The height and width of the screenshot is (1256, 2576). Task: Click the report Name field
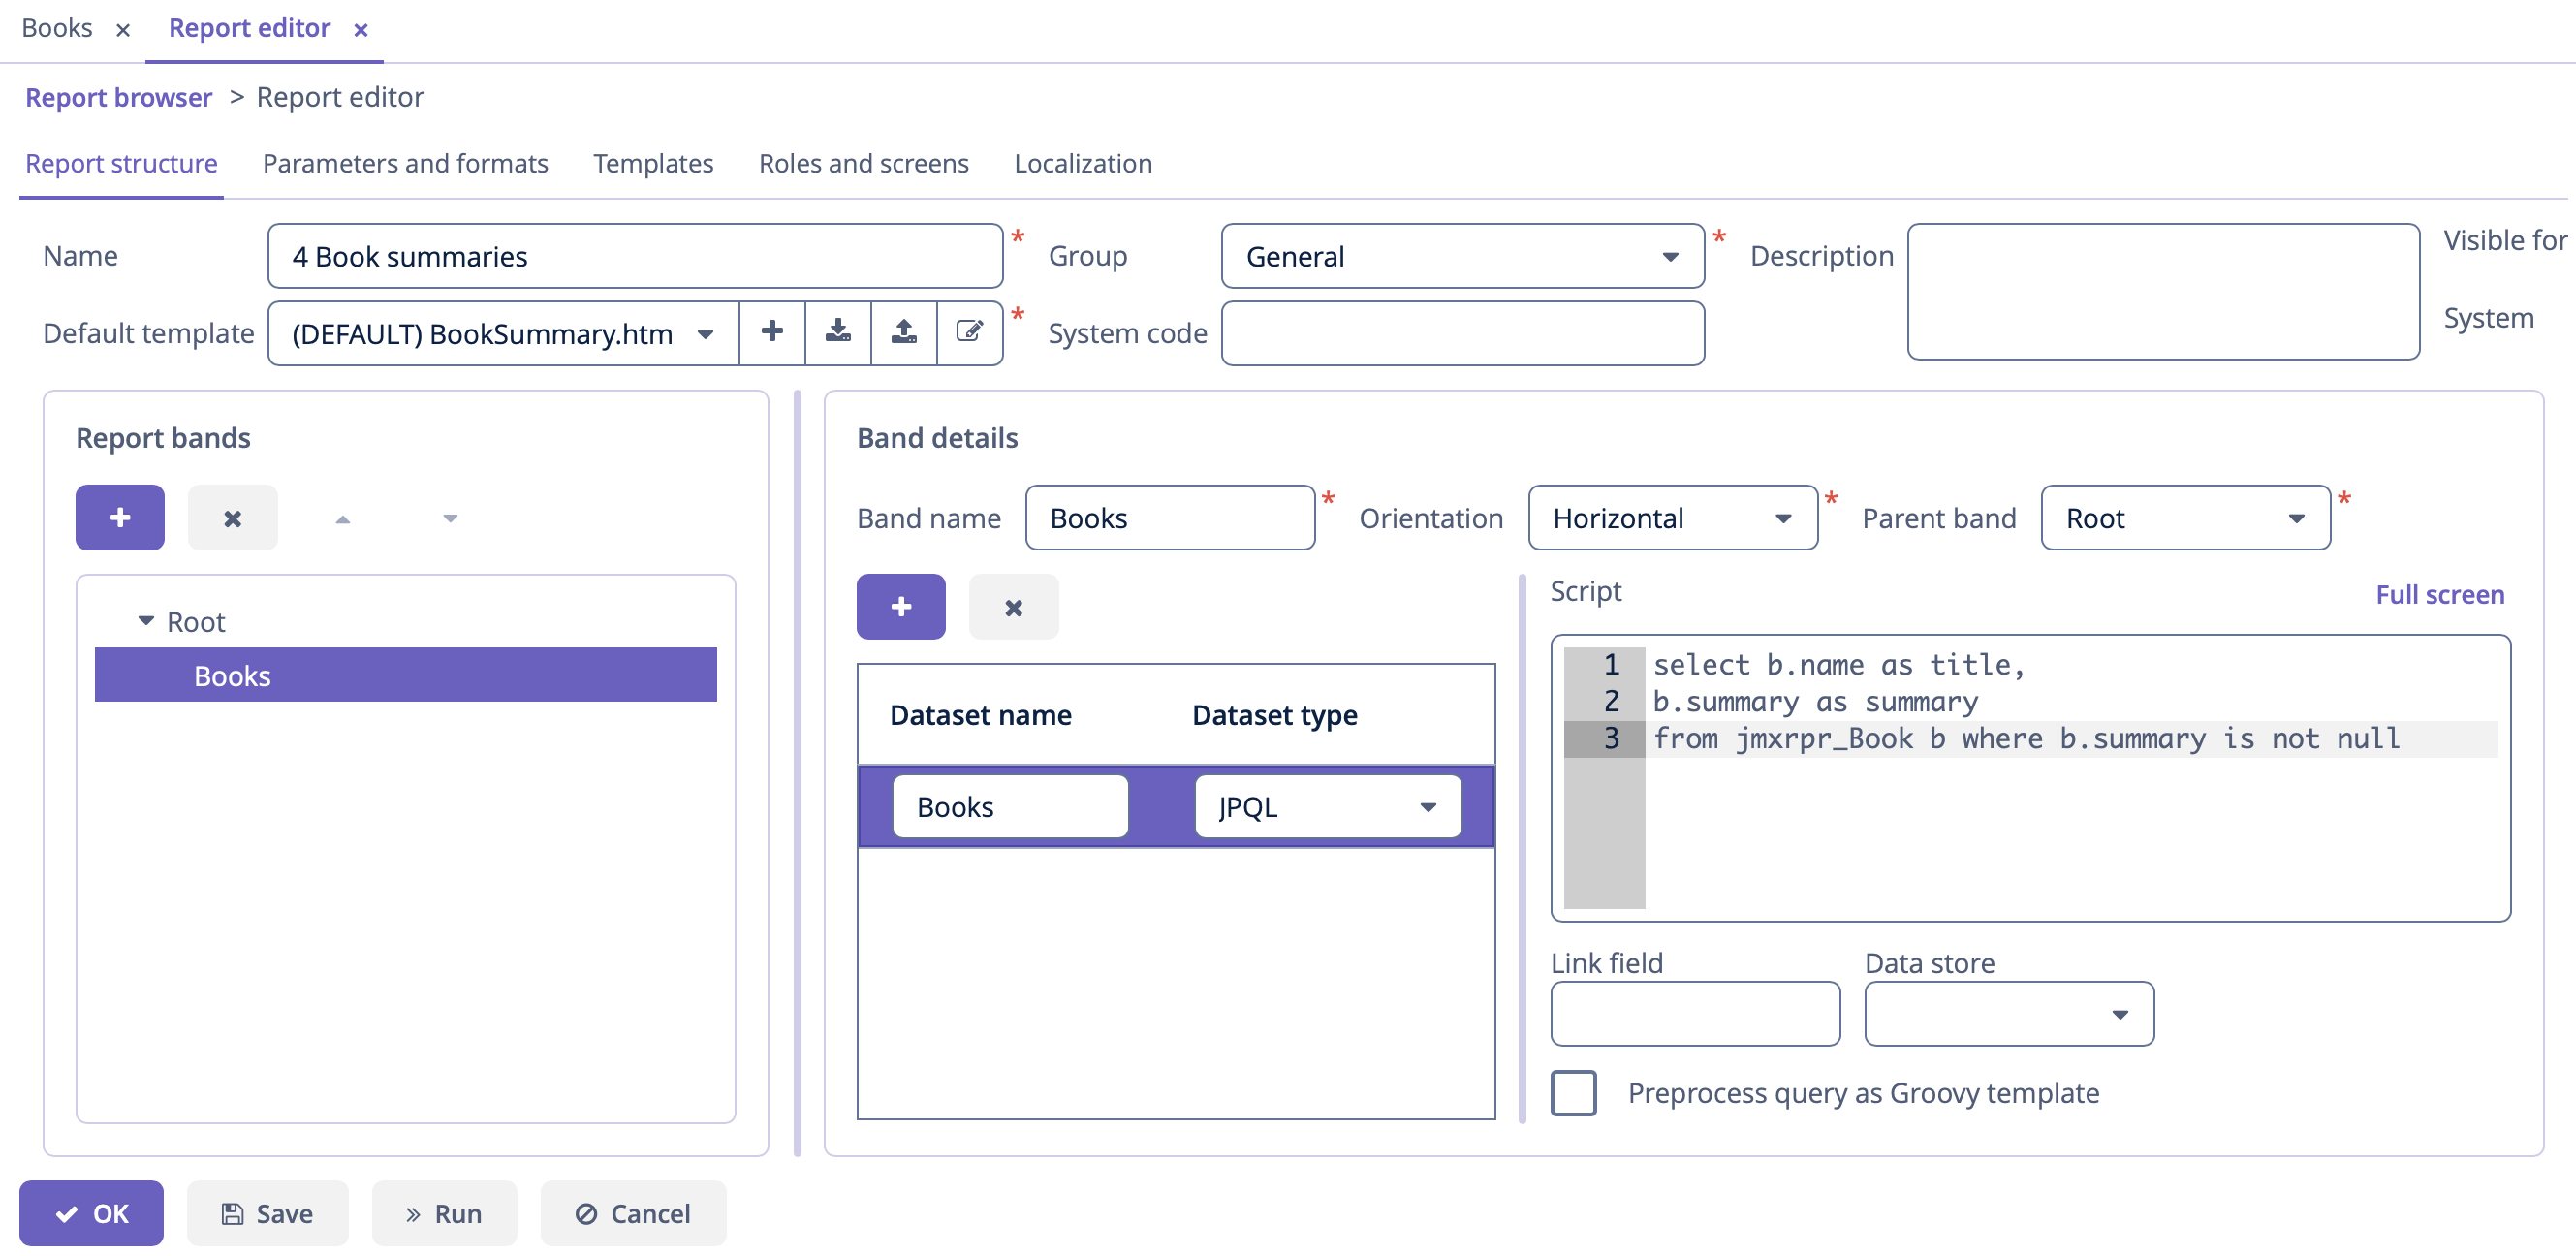point(635,256)
